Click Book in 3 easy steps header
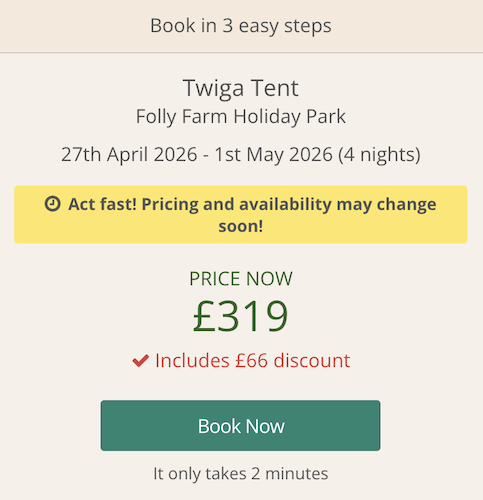This screenshot has width=483, height=500. pos(241,26)
